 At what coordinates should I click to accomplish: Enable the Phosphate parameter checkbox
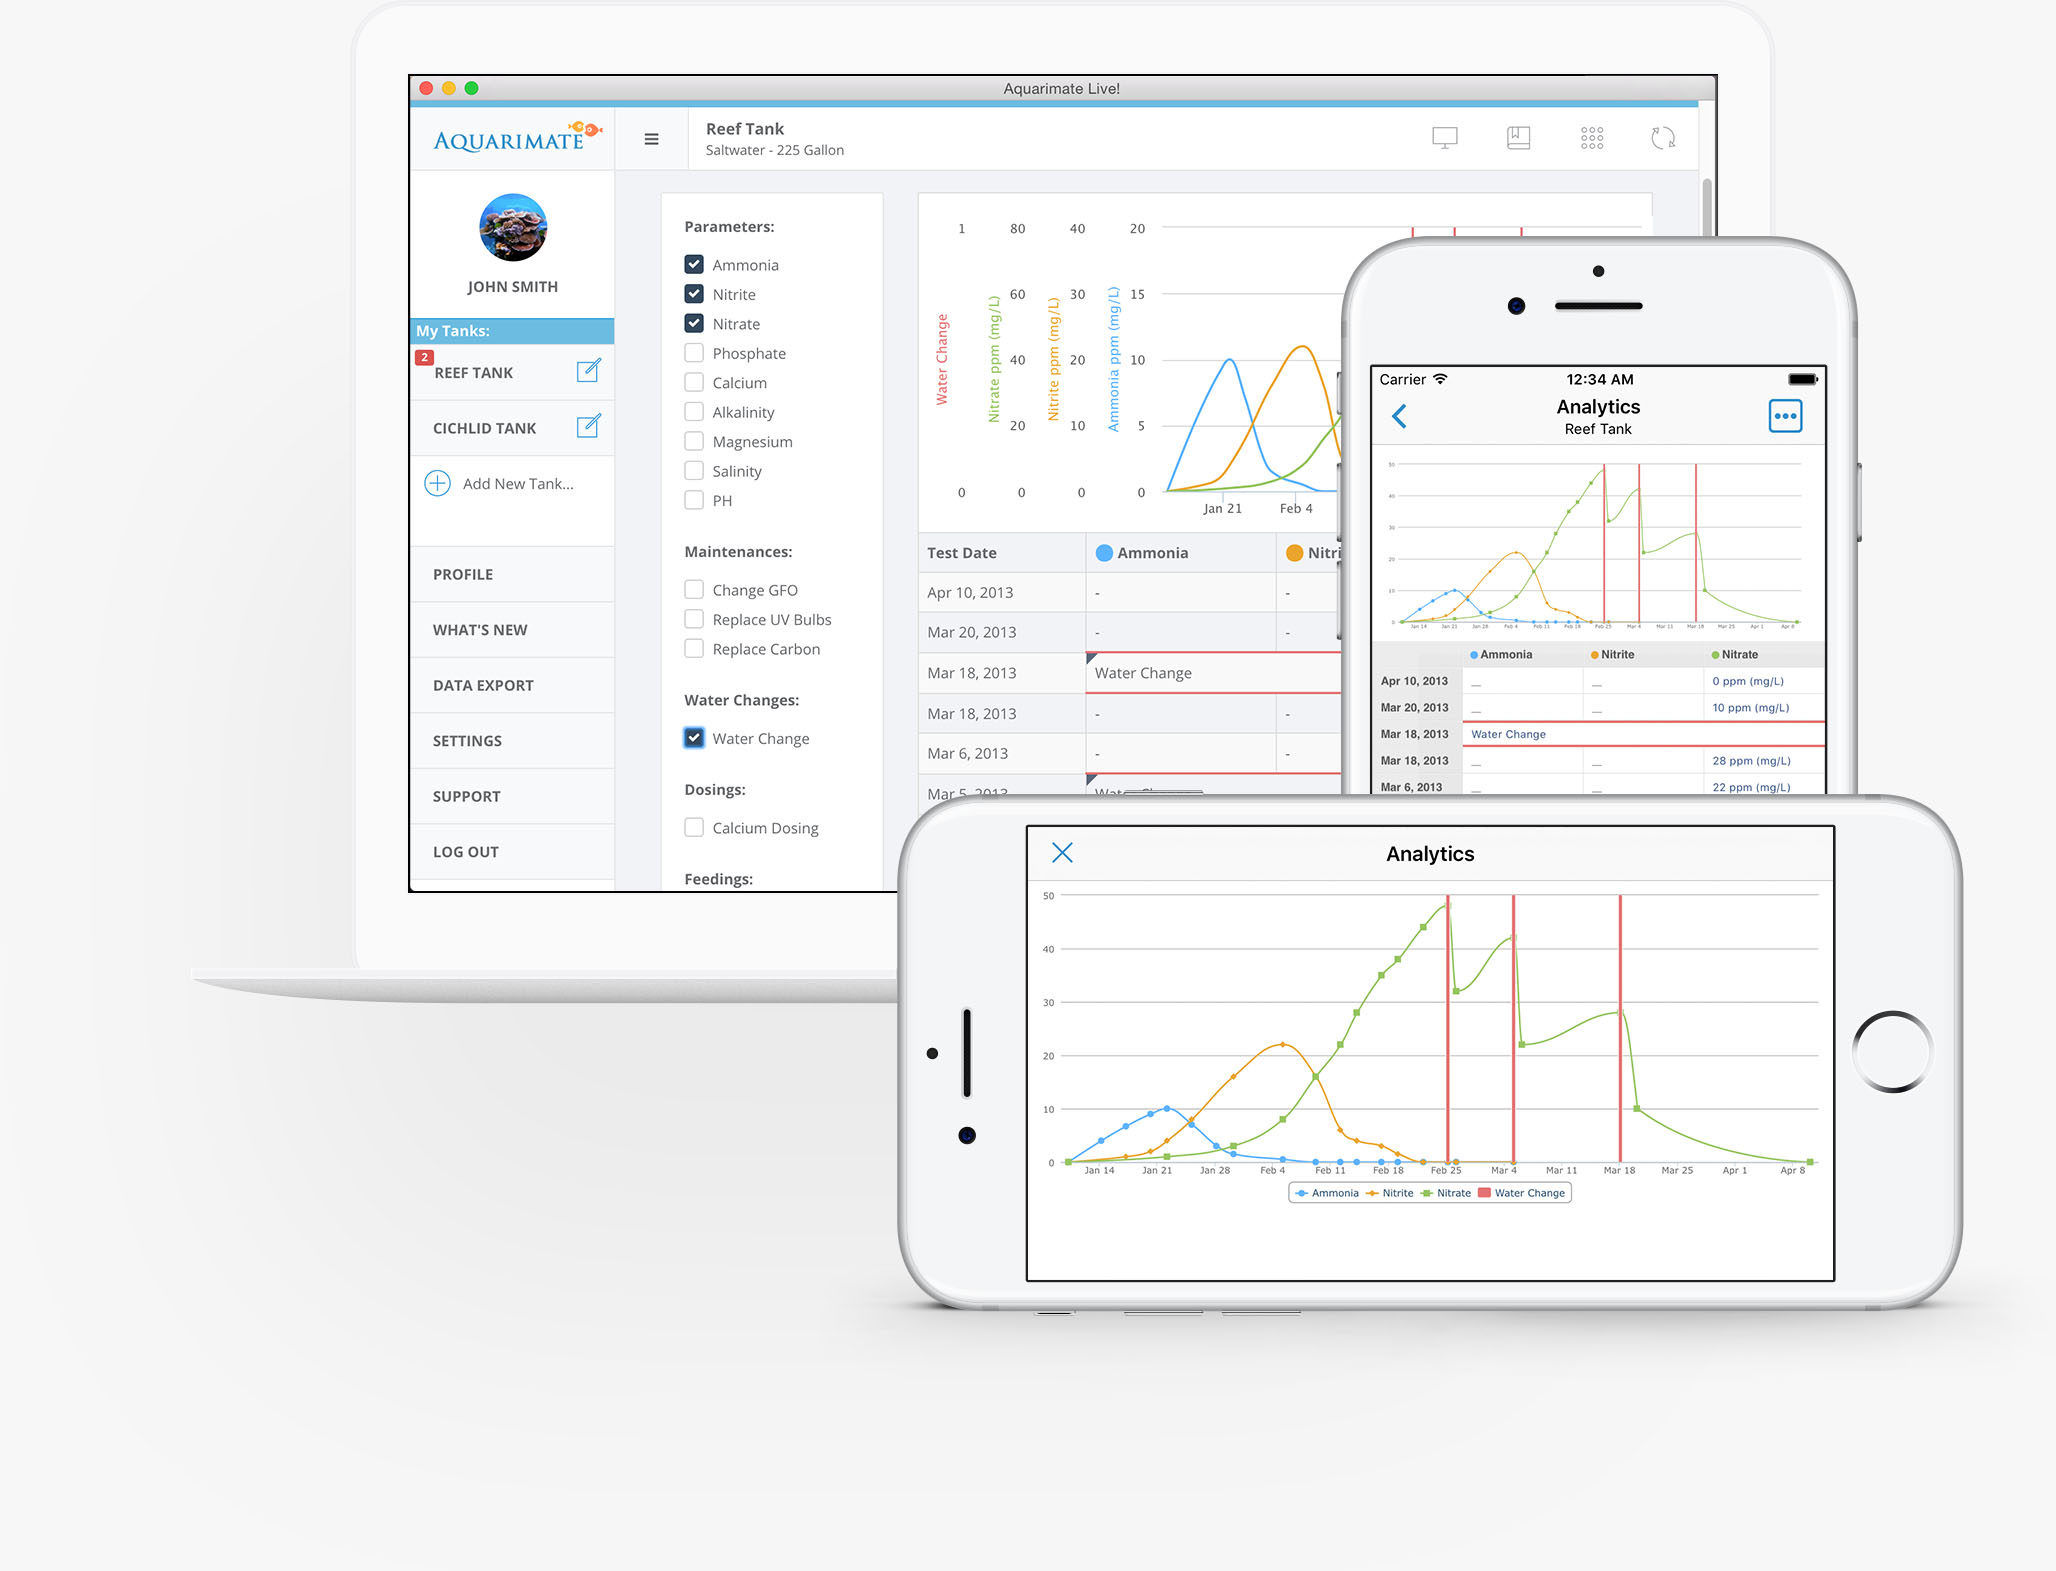point(693,351)
